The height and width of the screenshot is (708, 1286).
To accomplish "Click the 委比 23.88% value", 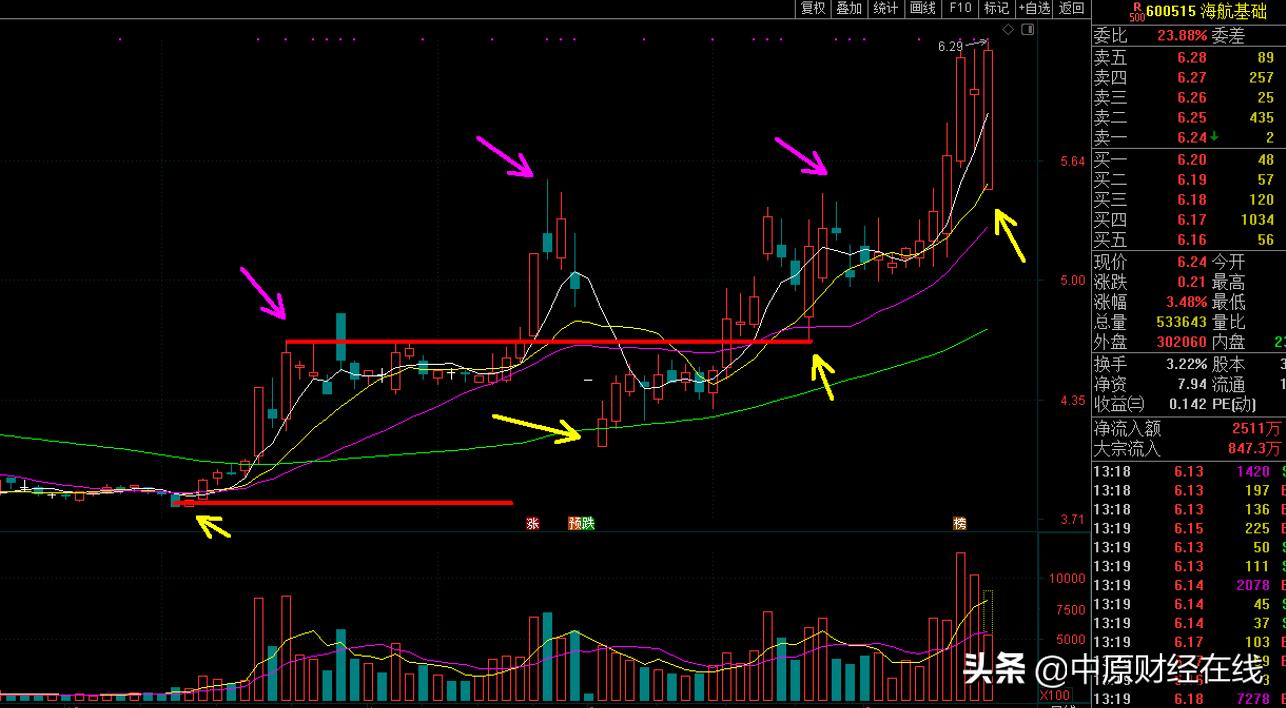I will tap(1180, 35).
